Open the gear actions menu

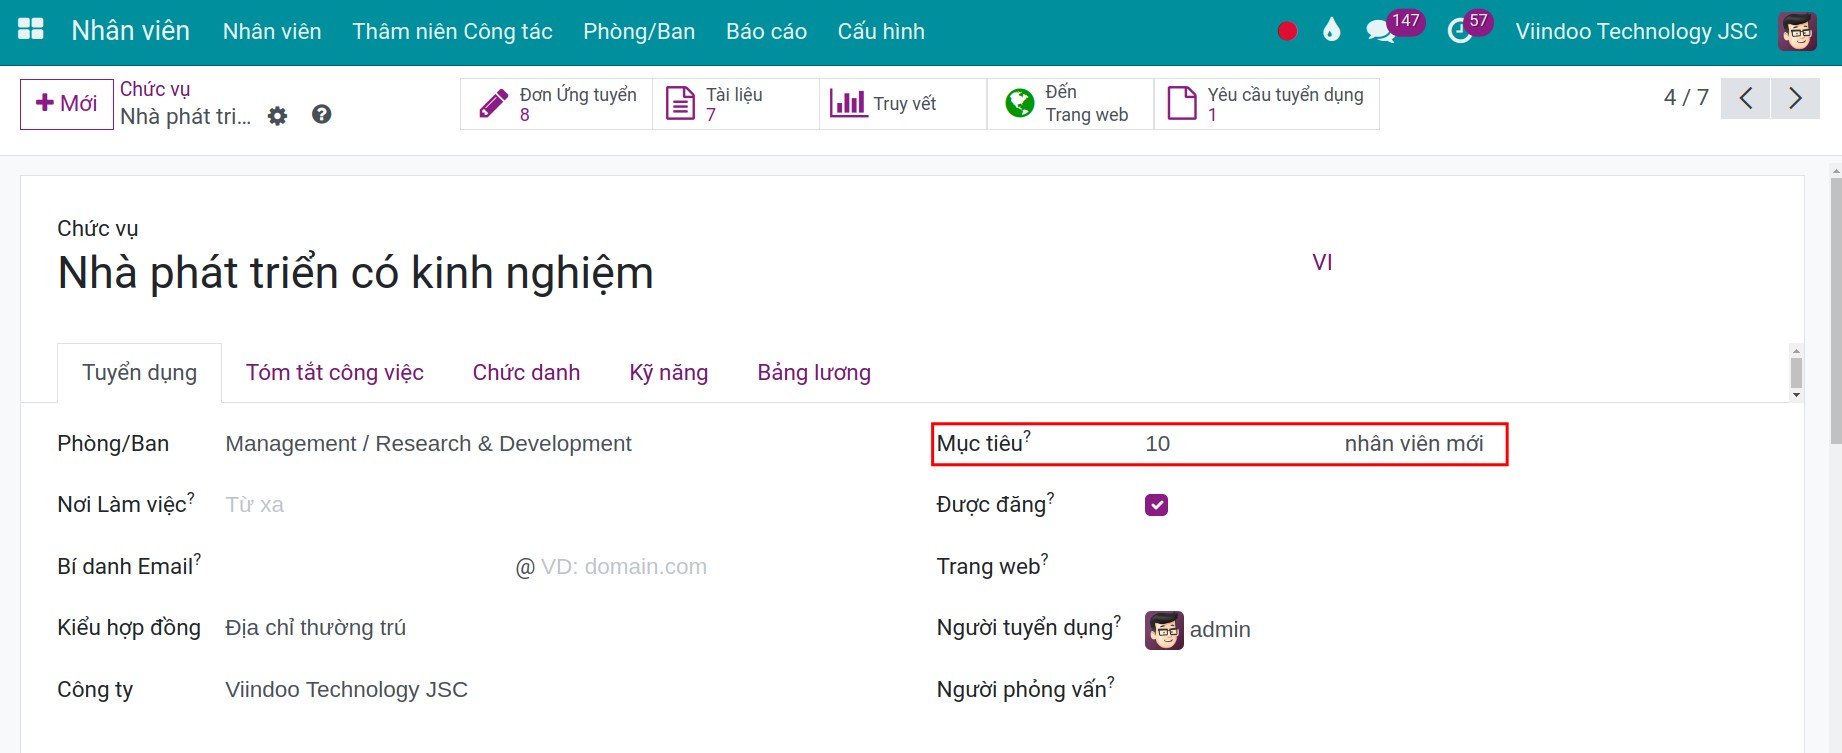coord(277,116)
